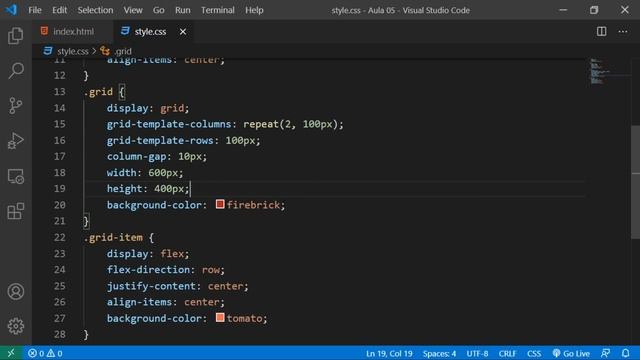Click line number 13 in the gutter
Image resolution: width=640 pixels, height=360 pixels.
coord(60,92)
